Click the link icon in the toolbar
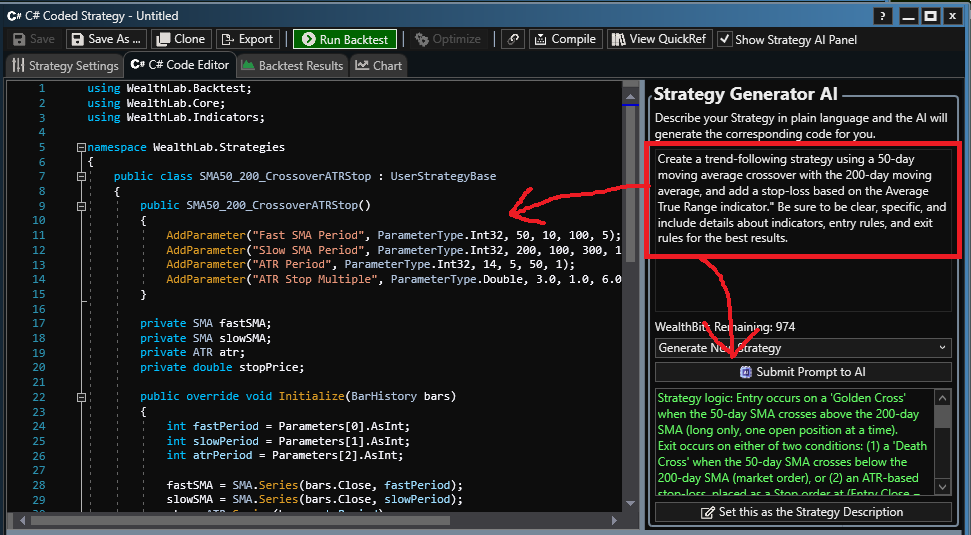Screen dimensions: 971x535 (x=513, y=39)
